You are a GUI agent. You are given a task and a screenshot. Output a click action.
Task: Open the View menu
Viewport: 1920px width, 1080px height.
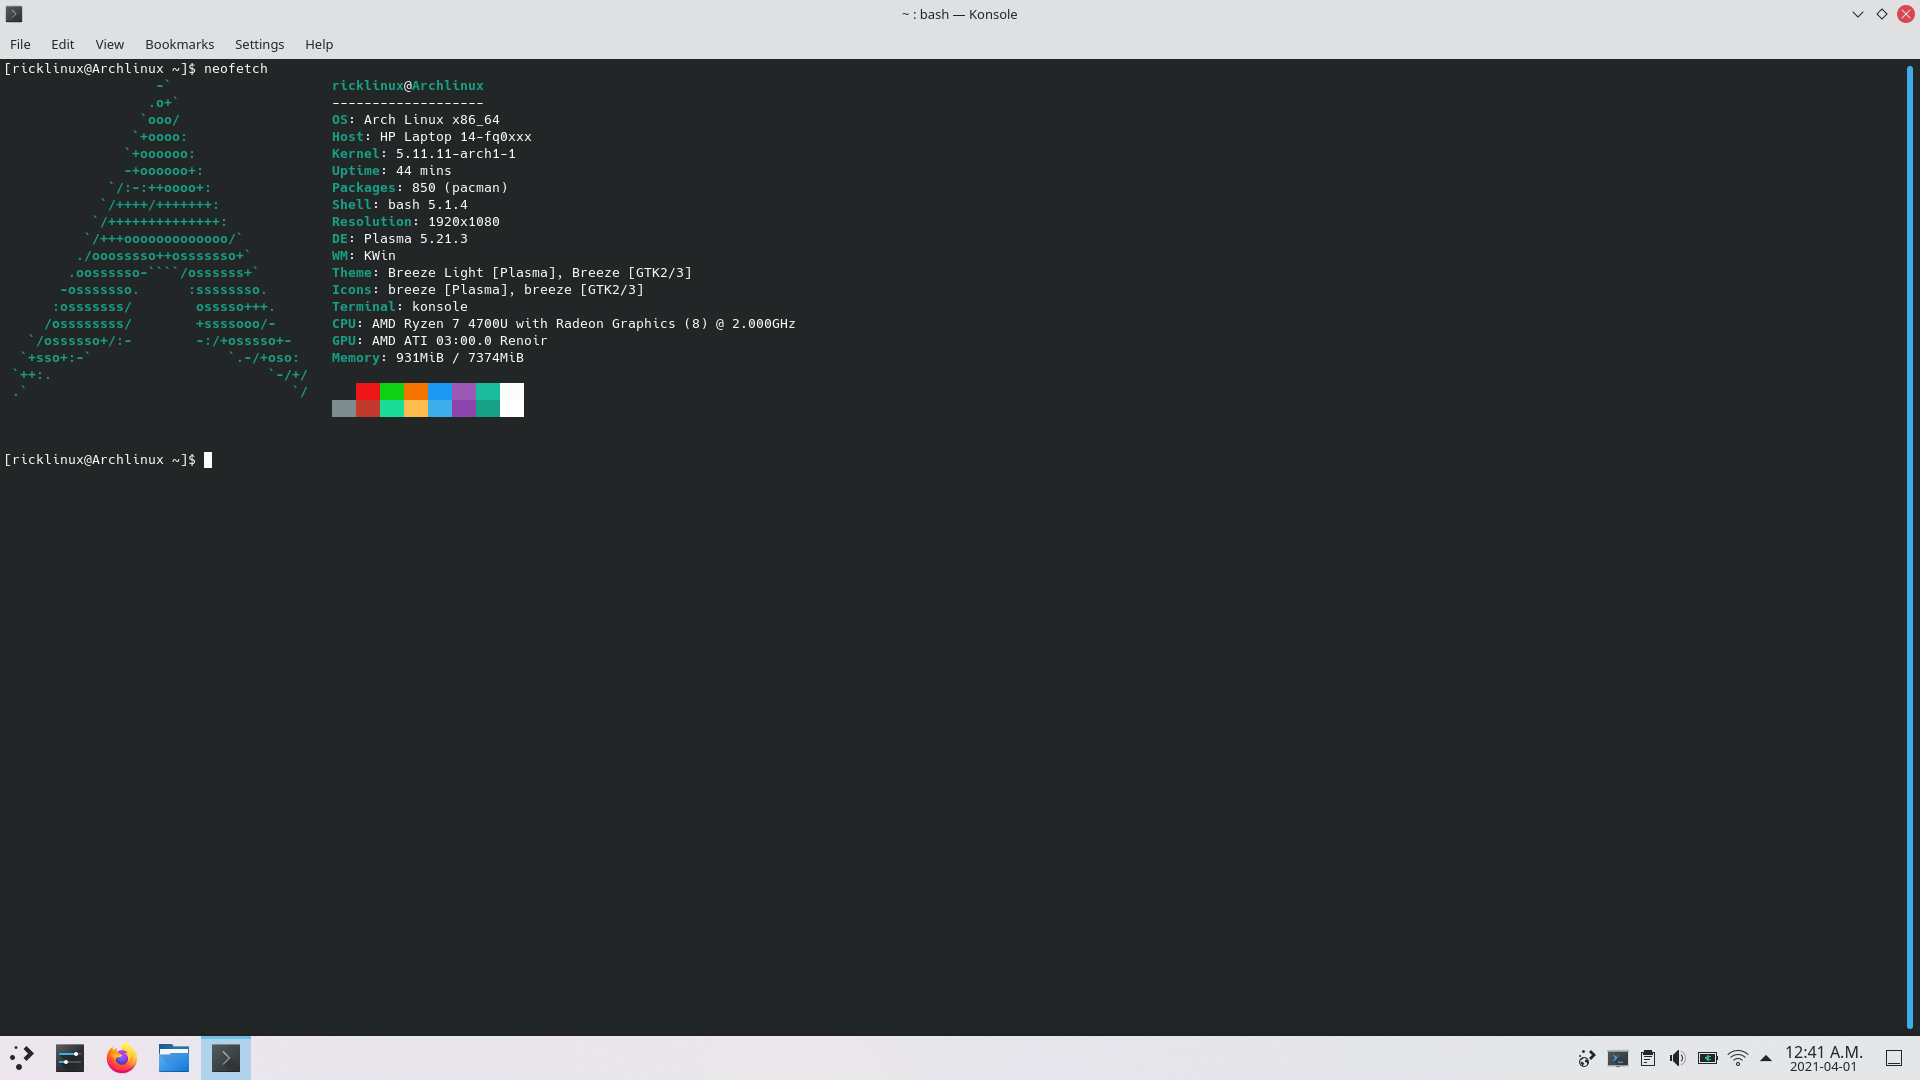pyautogui.click(x=109, y=44)
